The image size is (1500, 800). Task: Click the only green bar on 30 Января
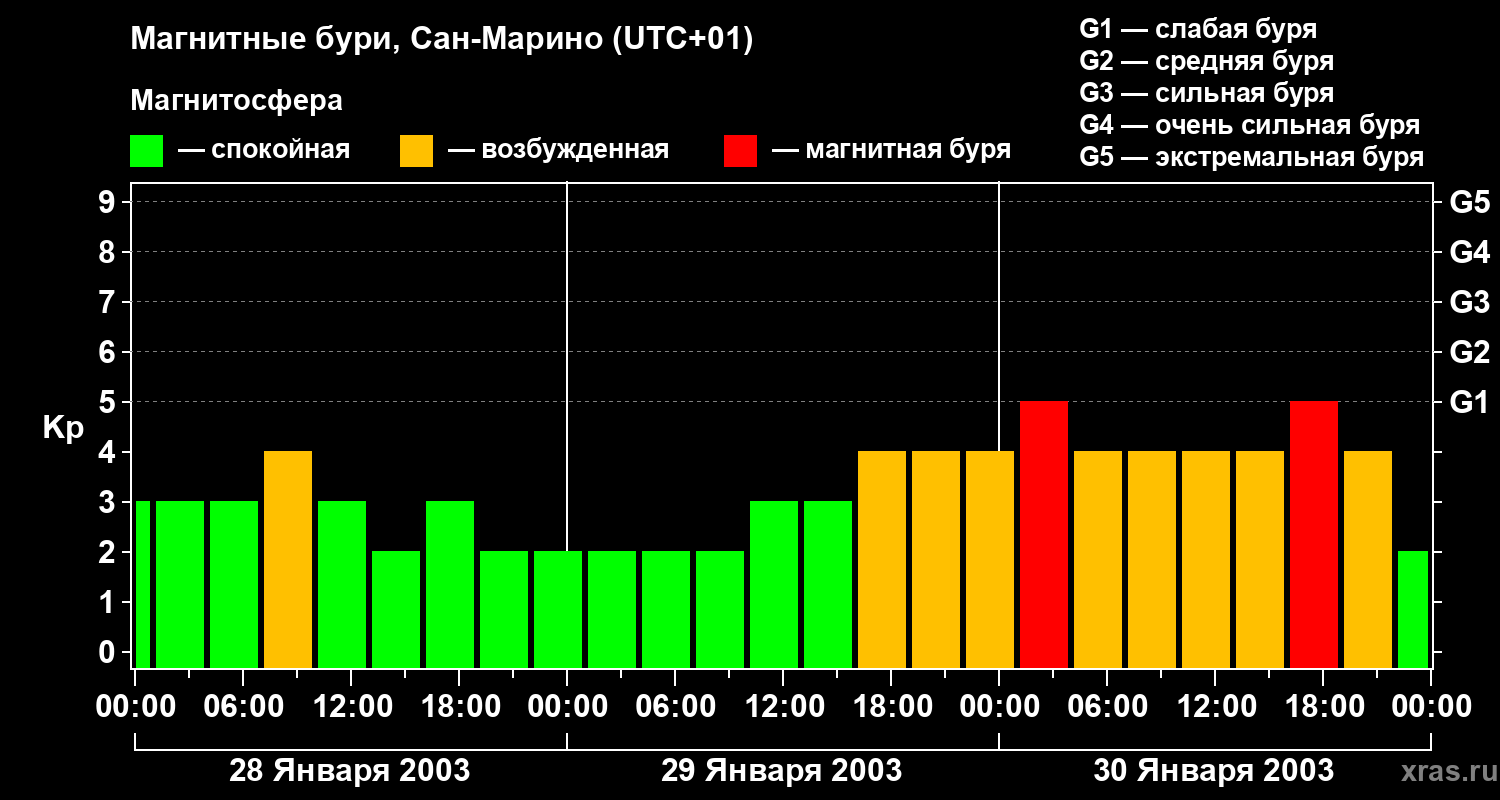pos(1413,609)
